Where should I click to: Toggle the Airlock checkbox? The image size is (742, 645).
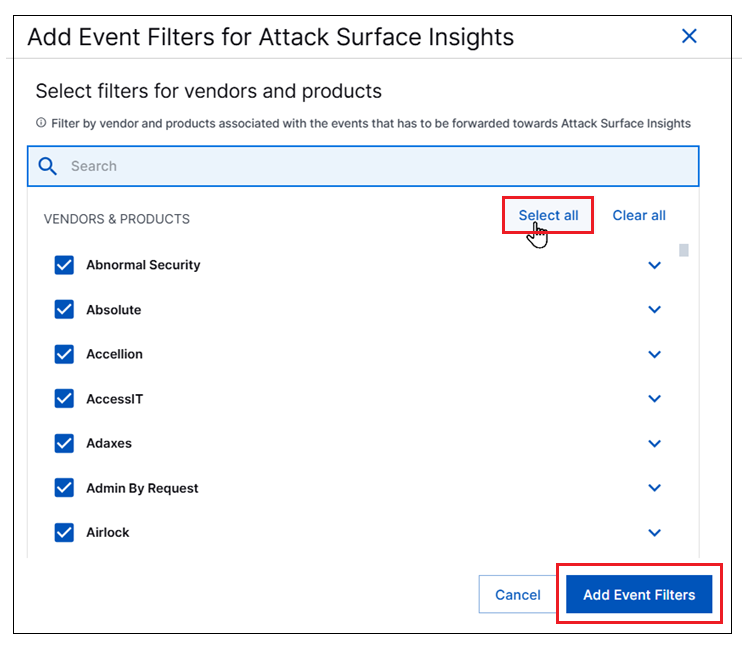(x=64, y=532)
